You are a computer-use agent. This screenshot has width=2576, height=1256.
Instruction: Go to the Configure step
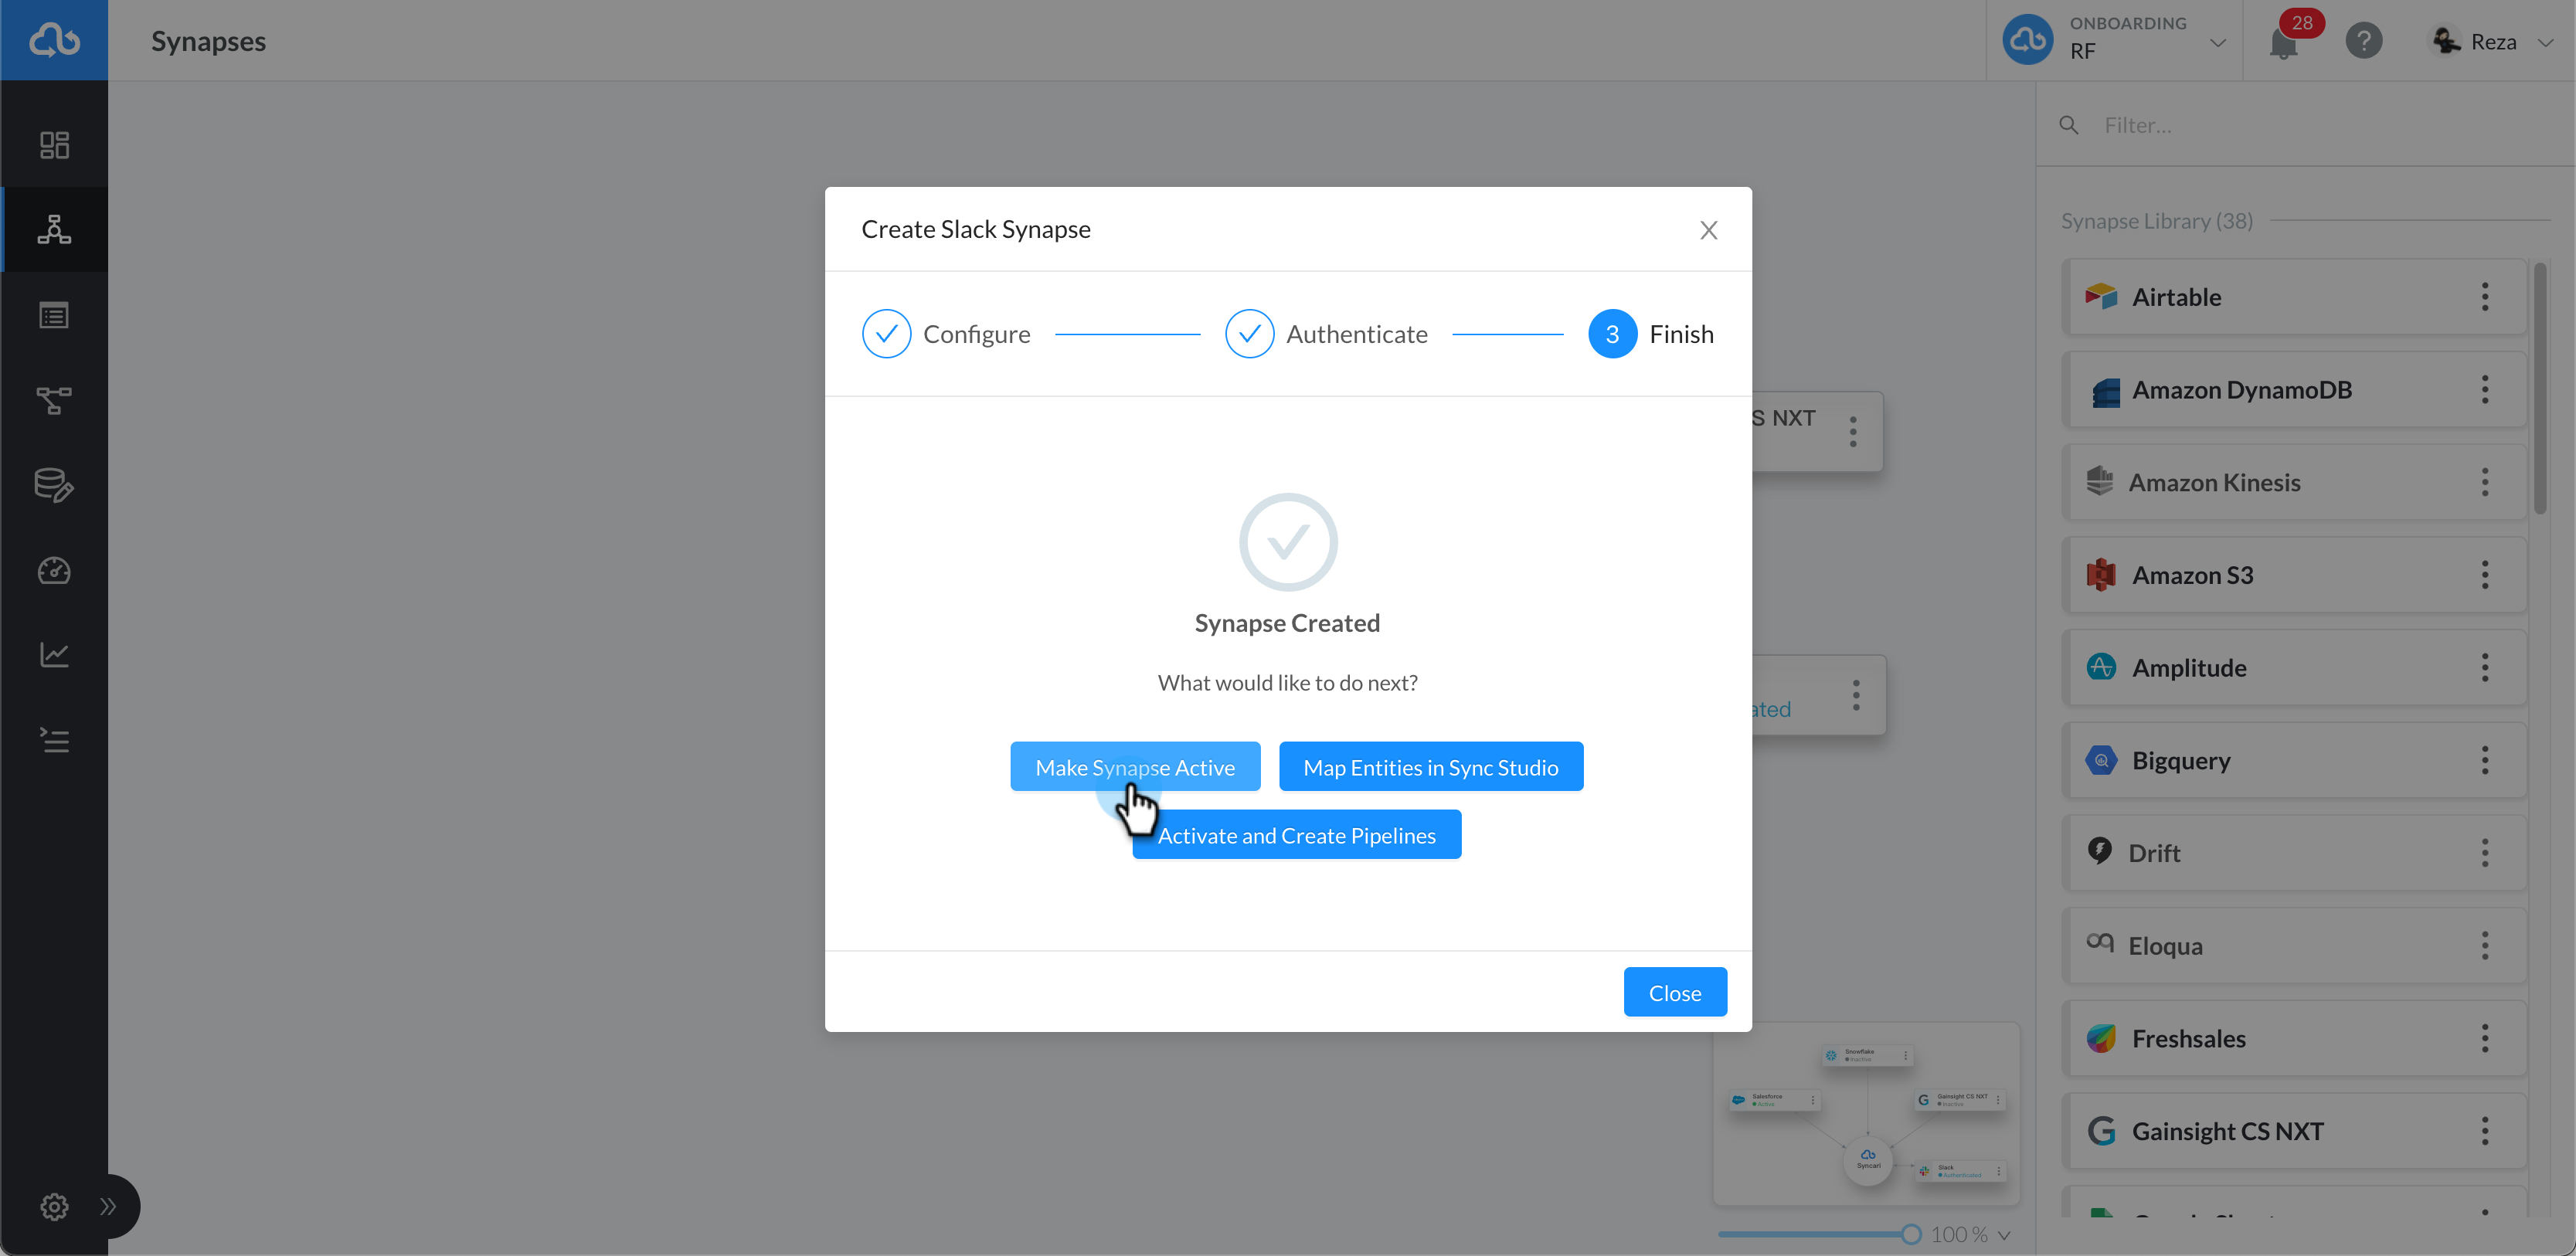(x=946, y=333)
